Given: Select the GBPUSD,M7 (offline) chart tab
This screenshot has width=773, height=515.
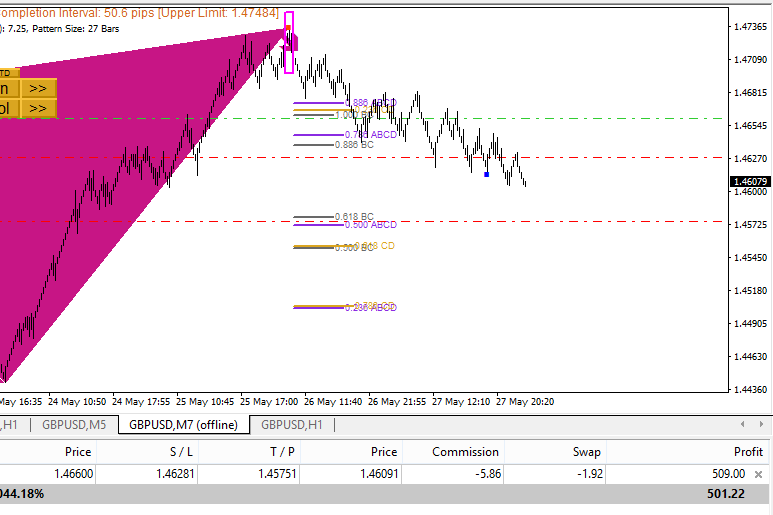Looking at the screenshot, I should (183, 425).
